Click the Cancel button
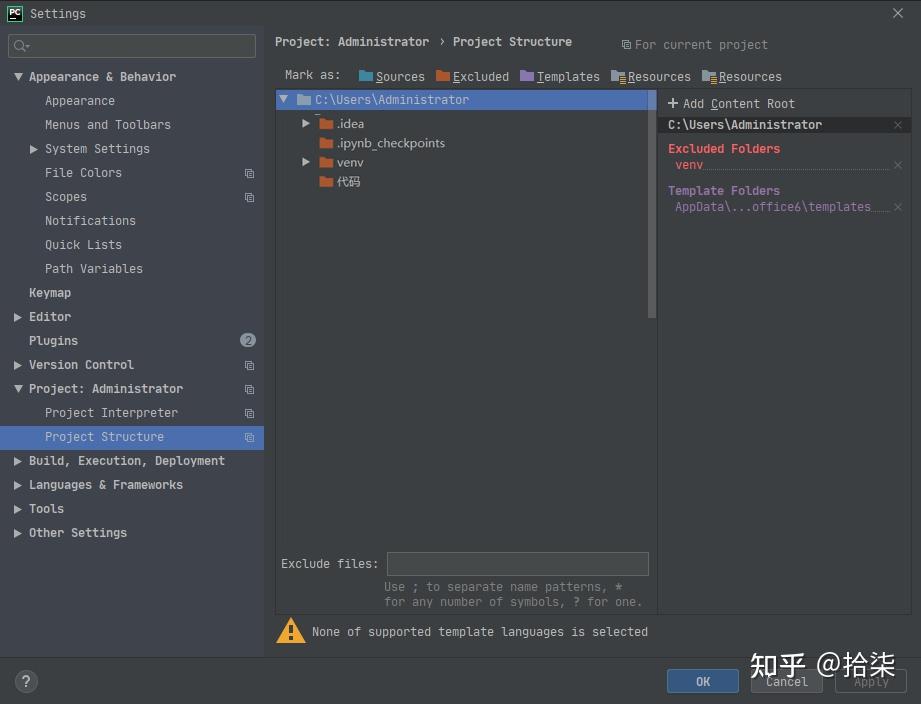Viewport: 921px width, 704px height. click(x=786, y=681)
